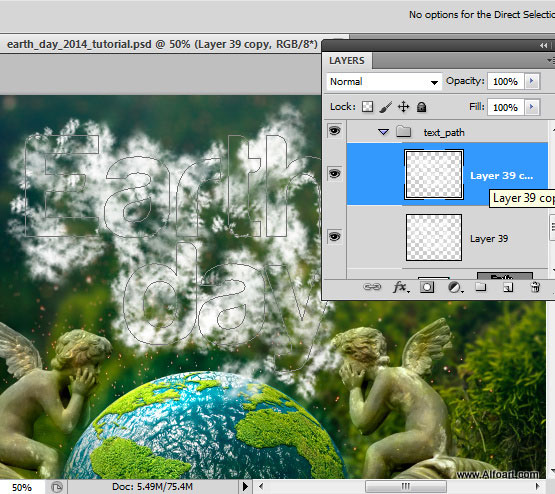The height and width of the screenshot is (494, 555).
Task: Hide Layer 39 copy visibility eye
Action: coord(334,174)
